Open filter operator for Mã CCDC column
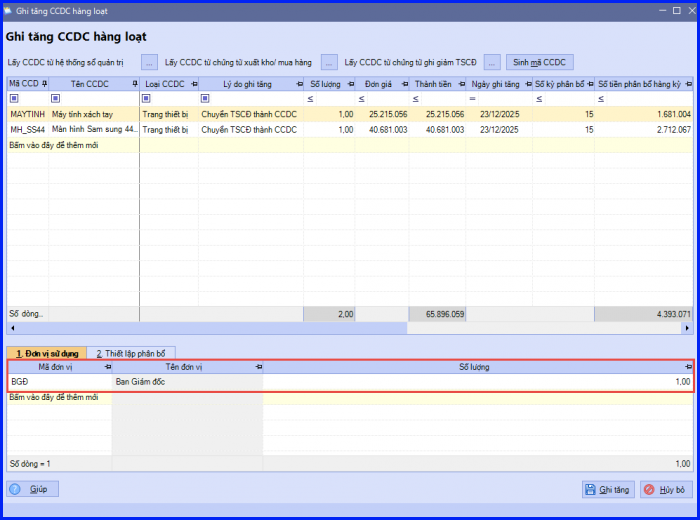The height and width of the screenshot is (520, 700). 14,99
